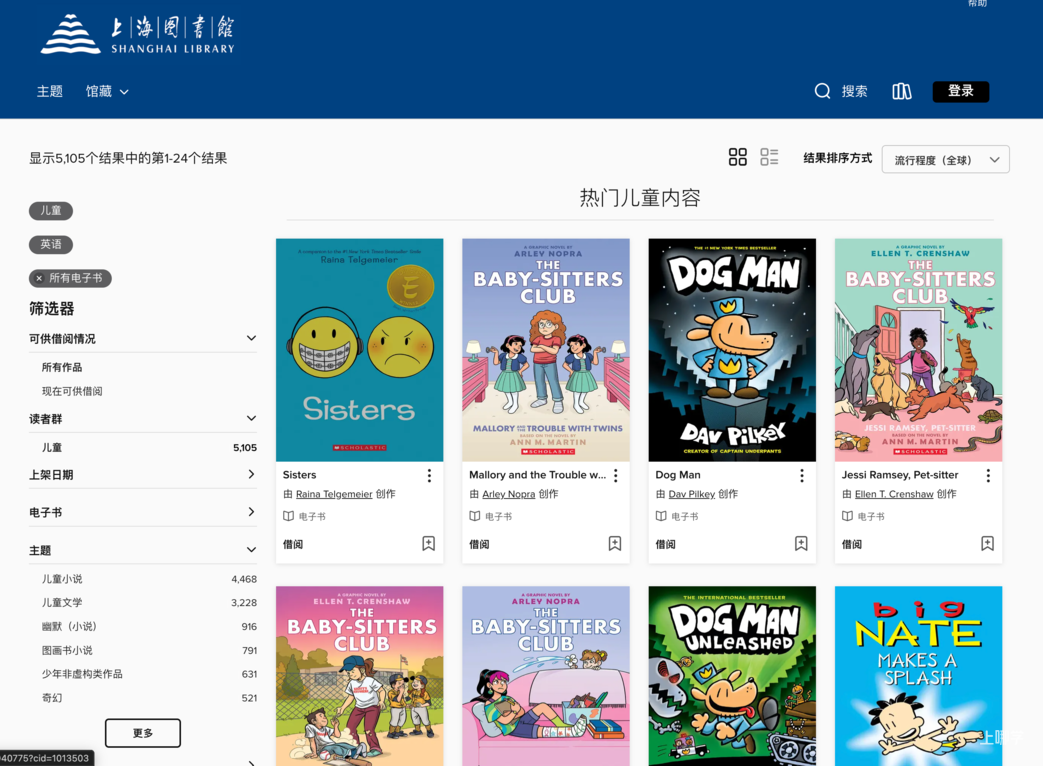Screen dimensions: 1043x766
Task: Borrow Mallory and the Trouble with Twins
Action: [x=479, y=544]
